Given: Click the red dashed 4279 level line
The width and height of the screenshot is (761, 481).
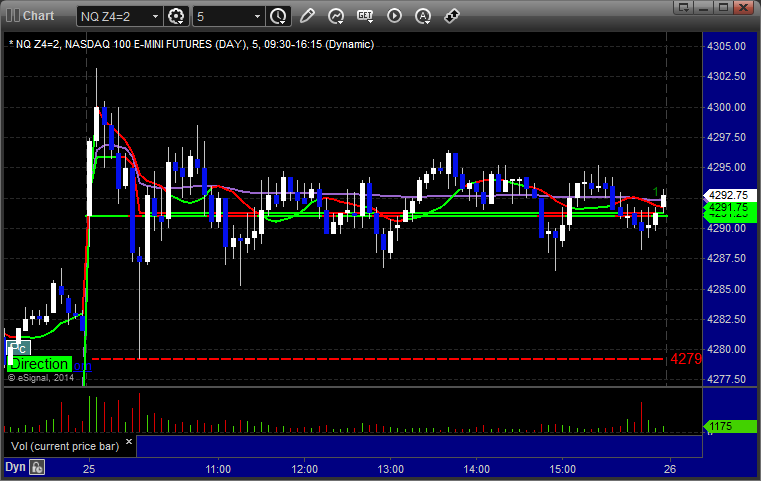Looking at the screenshot, I should (379, 359).
